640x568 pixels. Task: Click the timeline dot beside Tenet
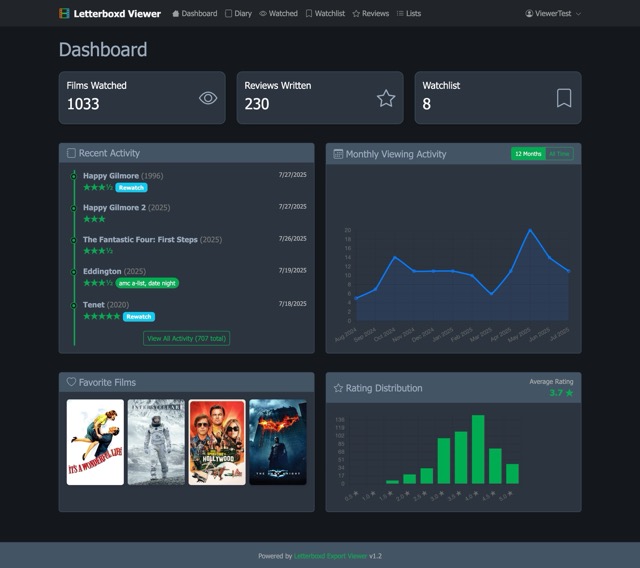[x=74, y=305]
